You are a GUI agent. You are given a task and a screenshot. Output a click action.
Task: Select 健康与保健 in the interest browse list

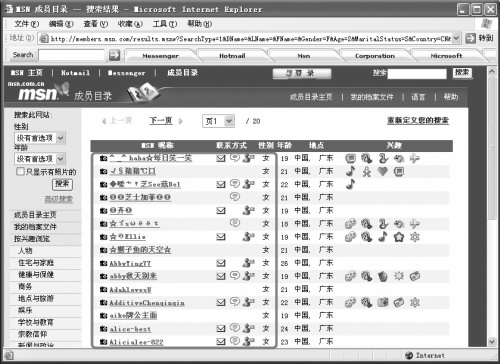[x=36, y=275]
